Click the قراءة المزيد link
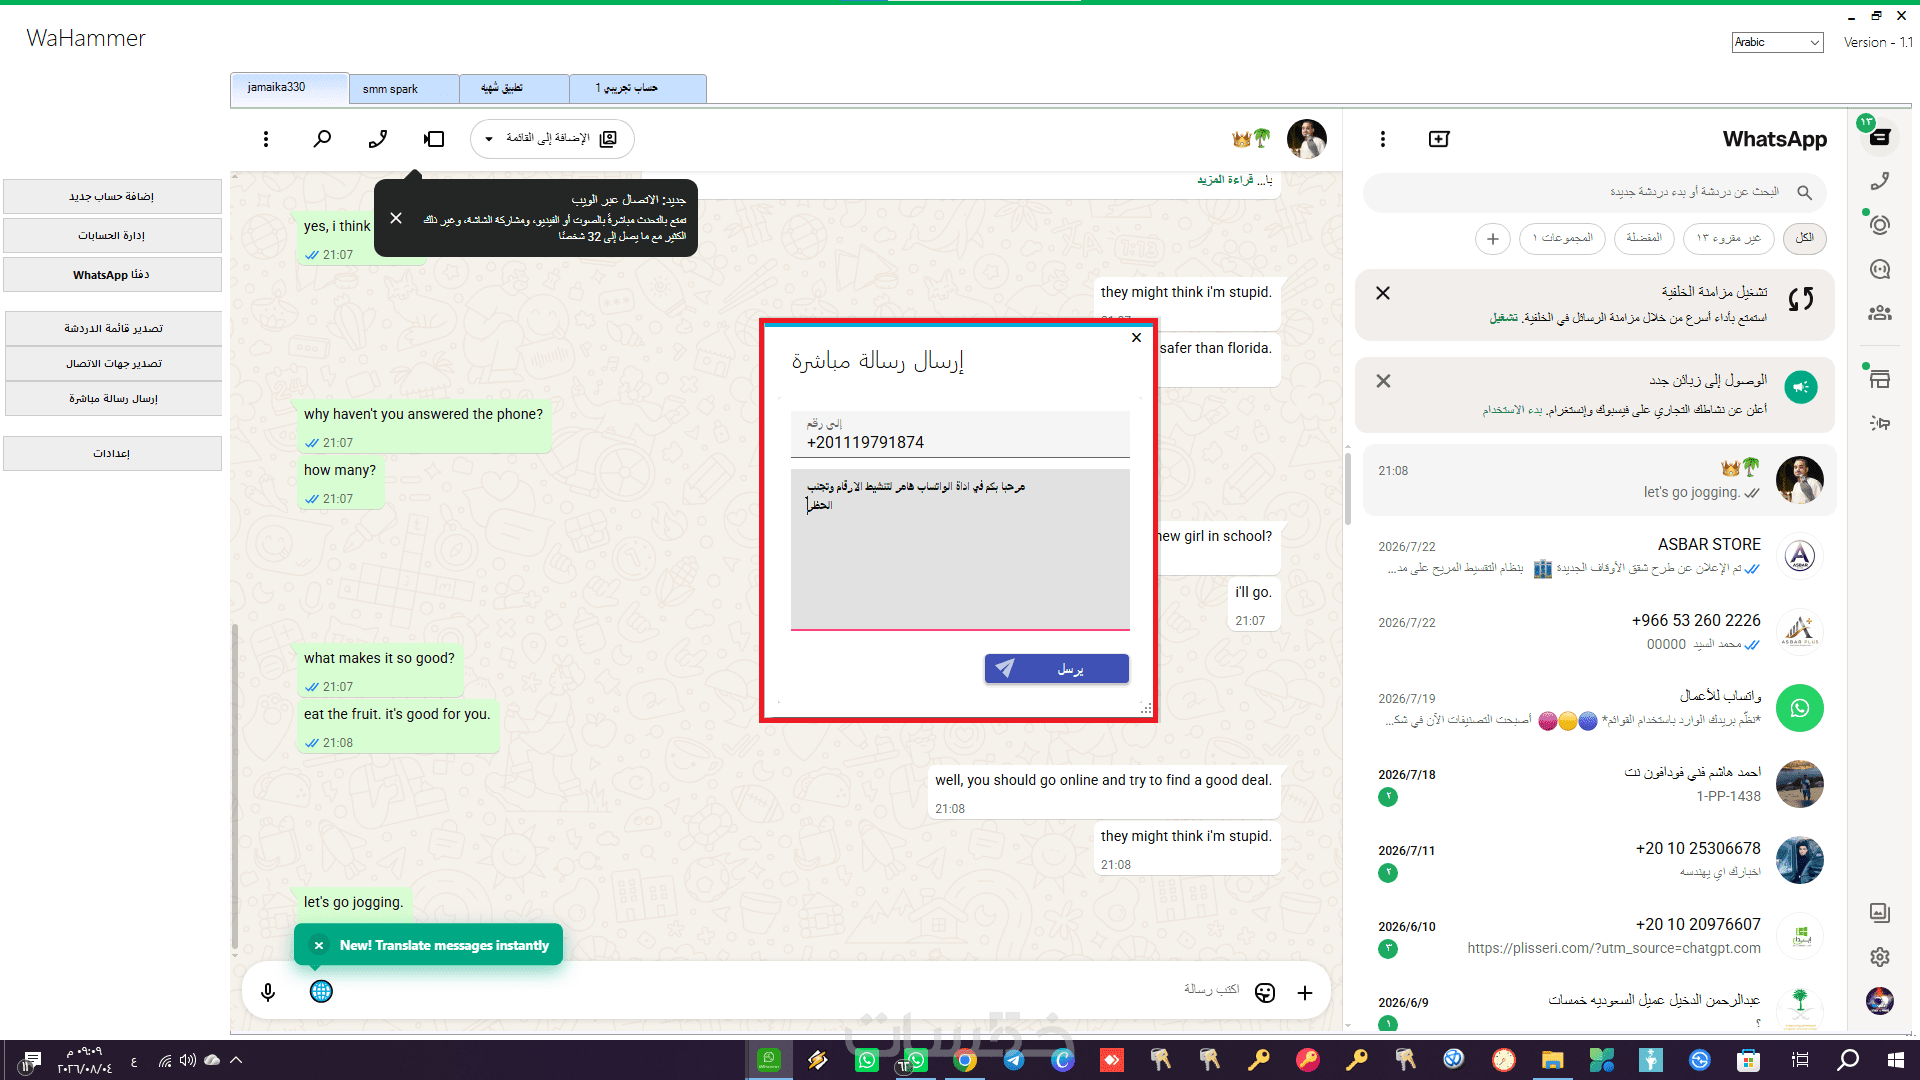Image resolution: width=1920 pixels, height=1080 pixels. coord(1225,180)
